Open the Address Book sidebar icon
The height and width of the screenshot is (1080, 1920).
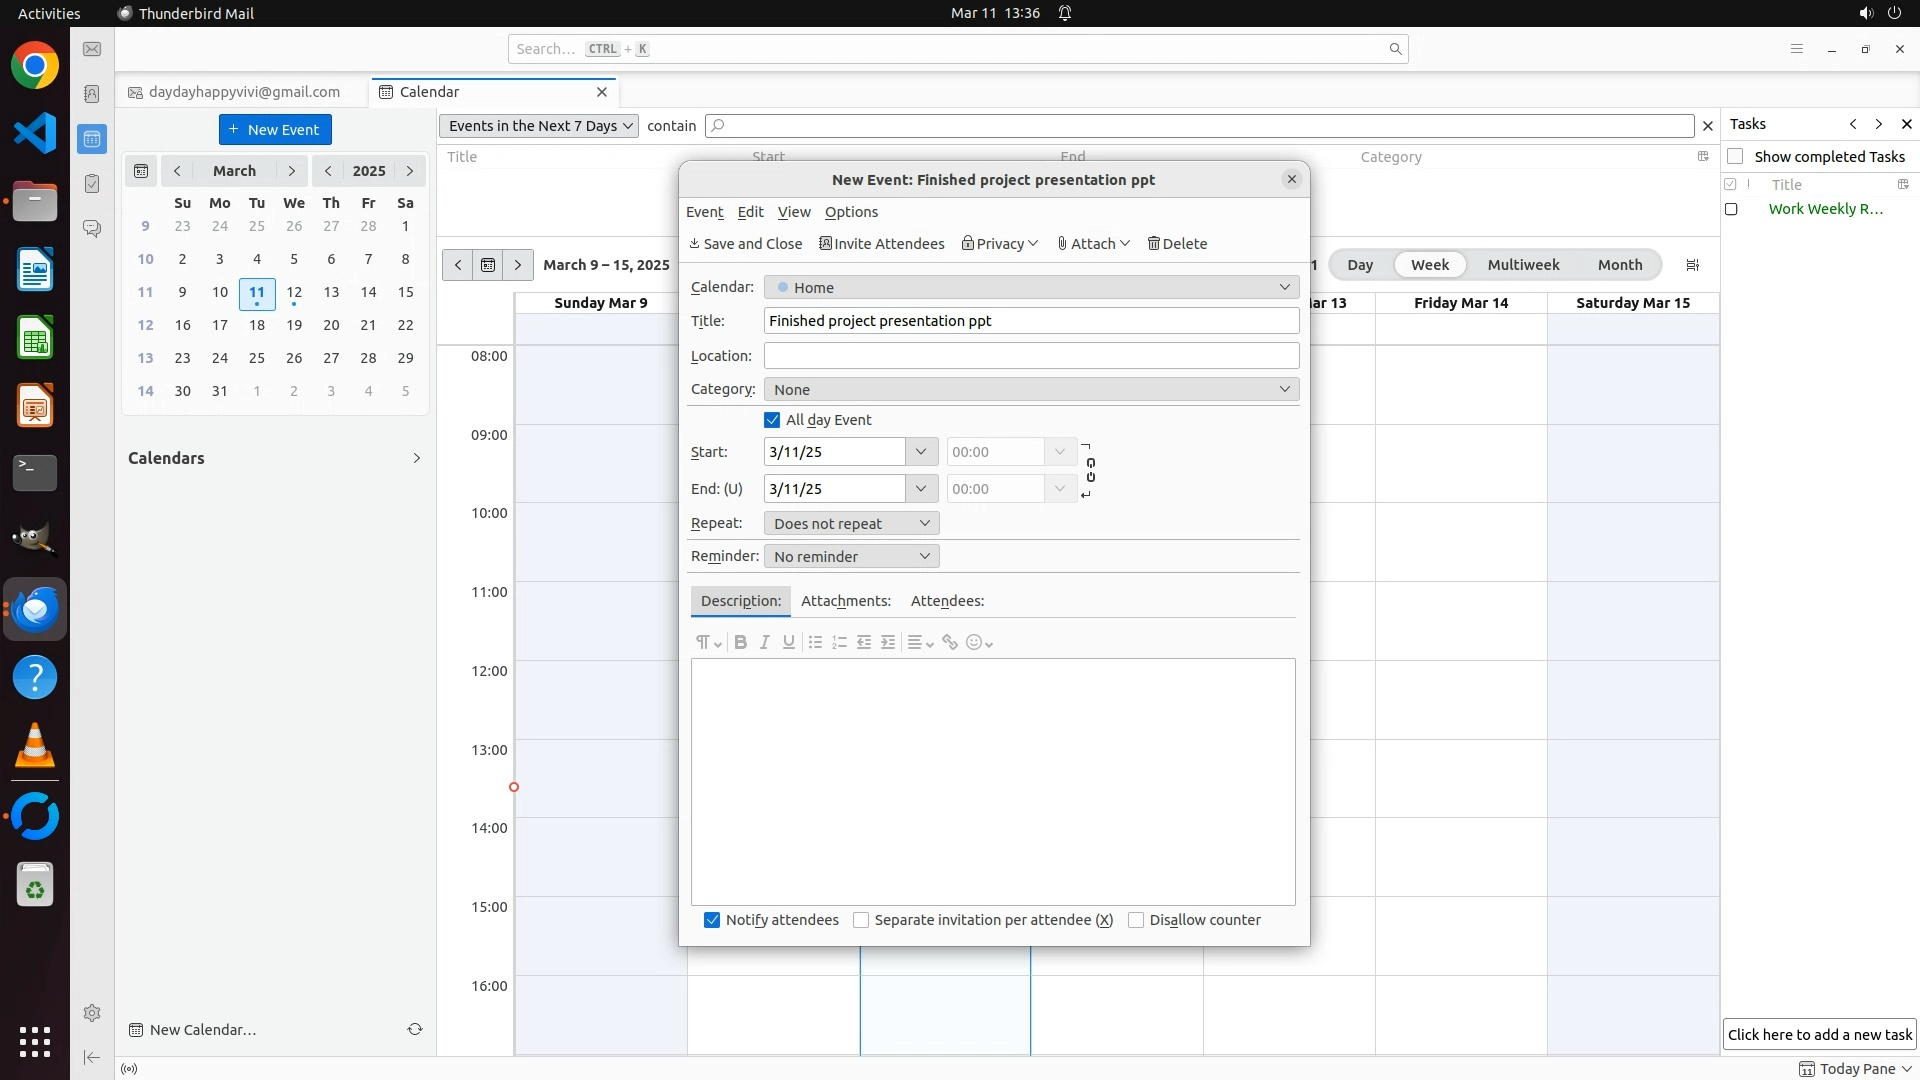coord(92,94)
